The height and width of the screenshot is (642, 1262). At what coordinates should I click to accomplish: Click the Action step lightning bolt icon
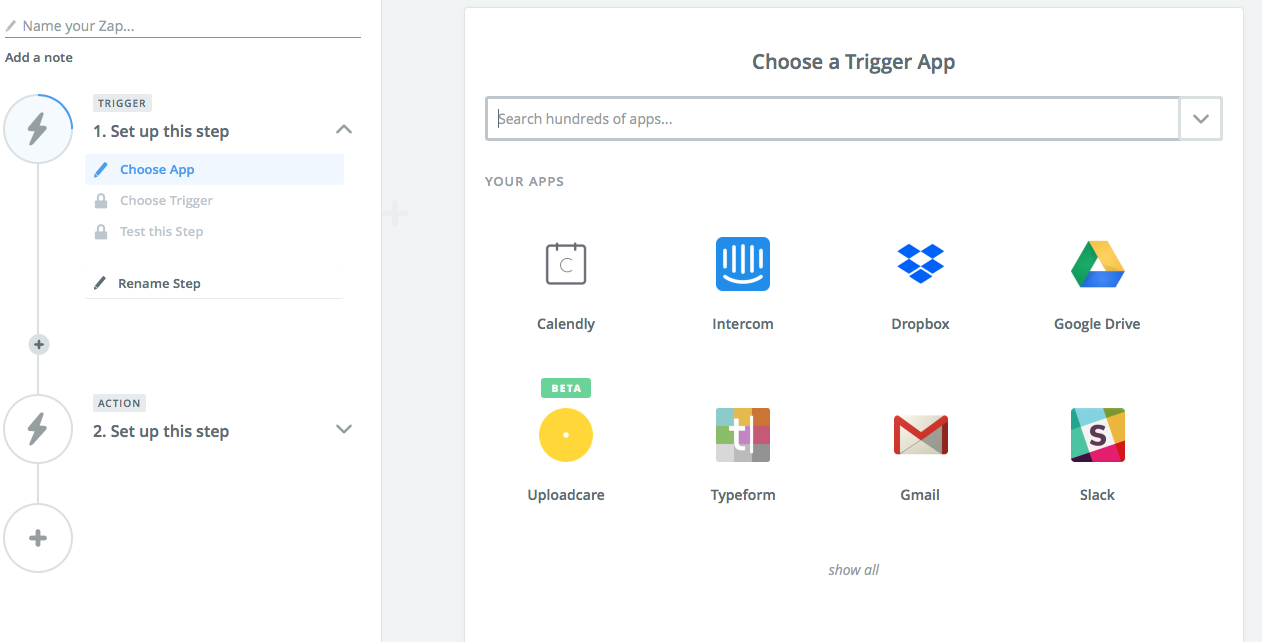point(38,429)
